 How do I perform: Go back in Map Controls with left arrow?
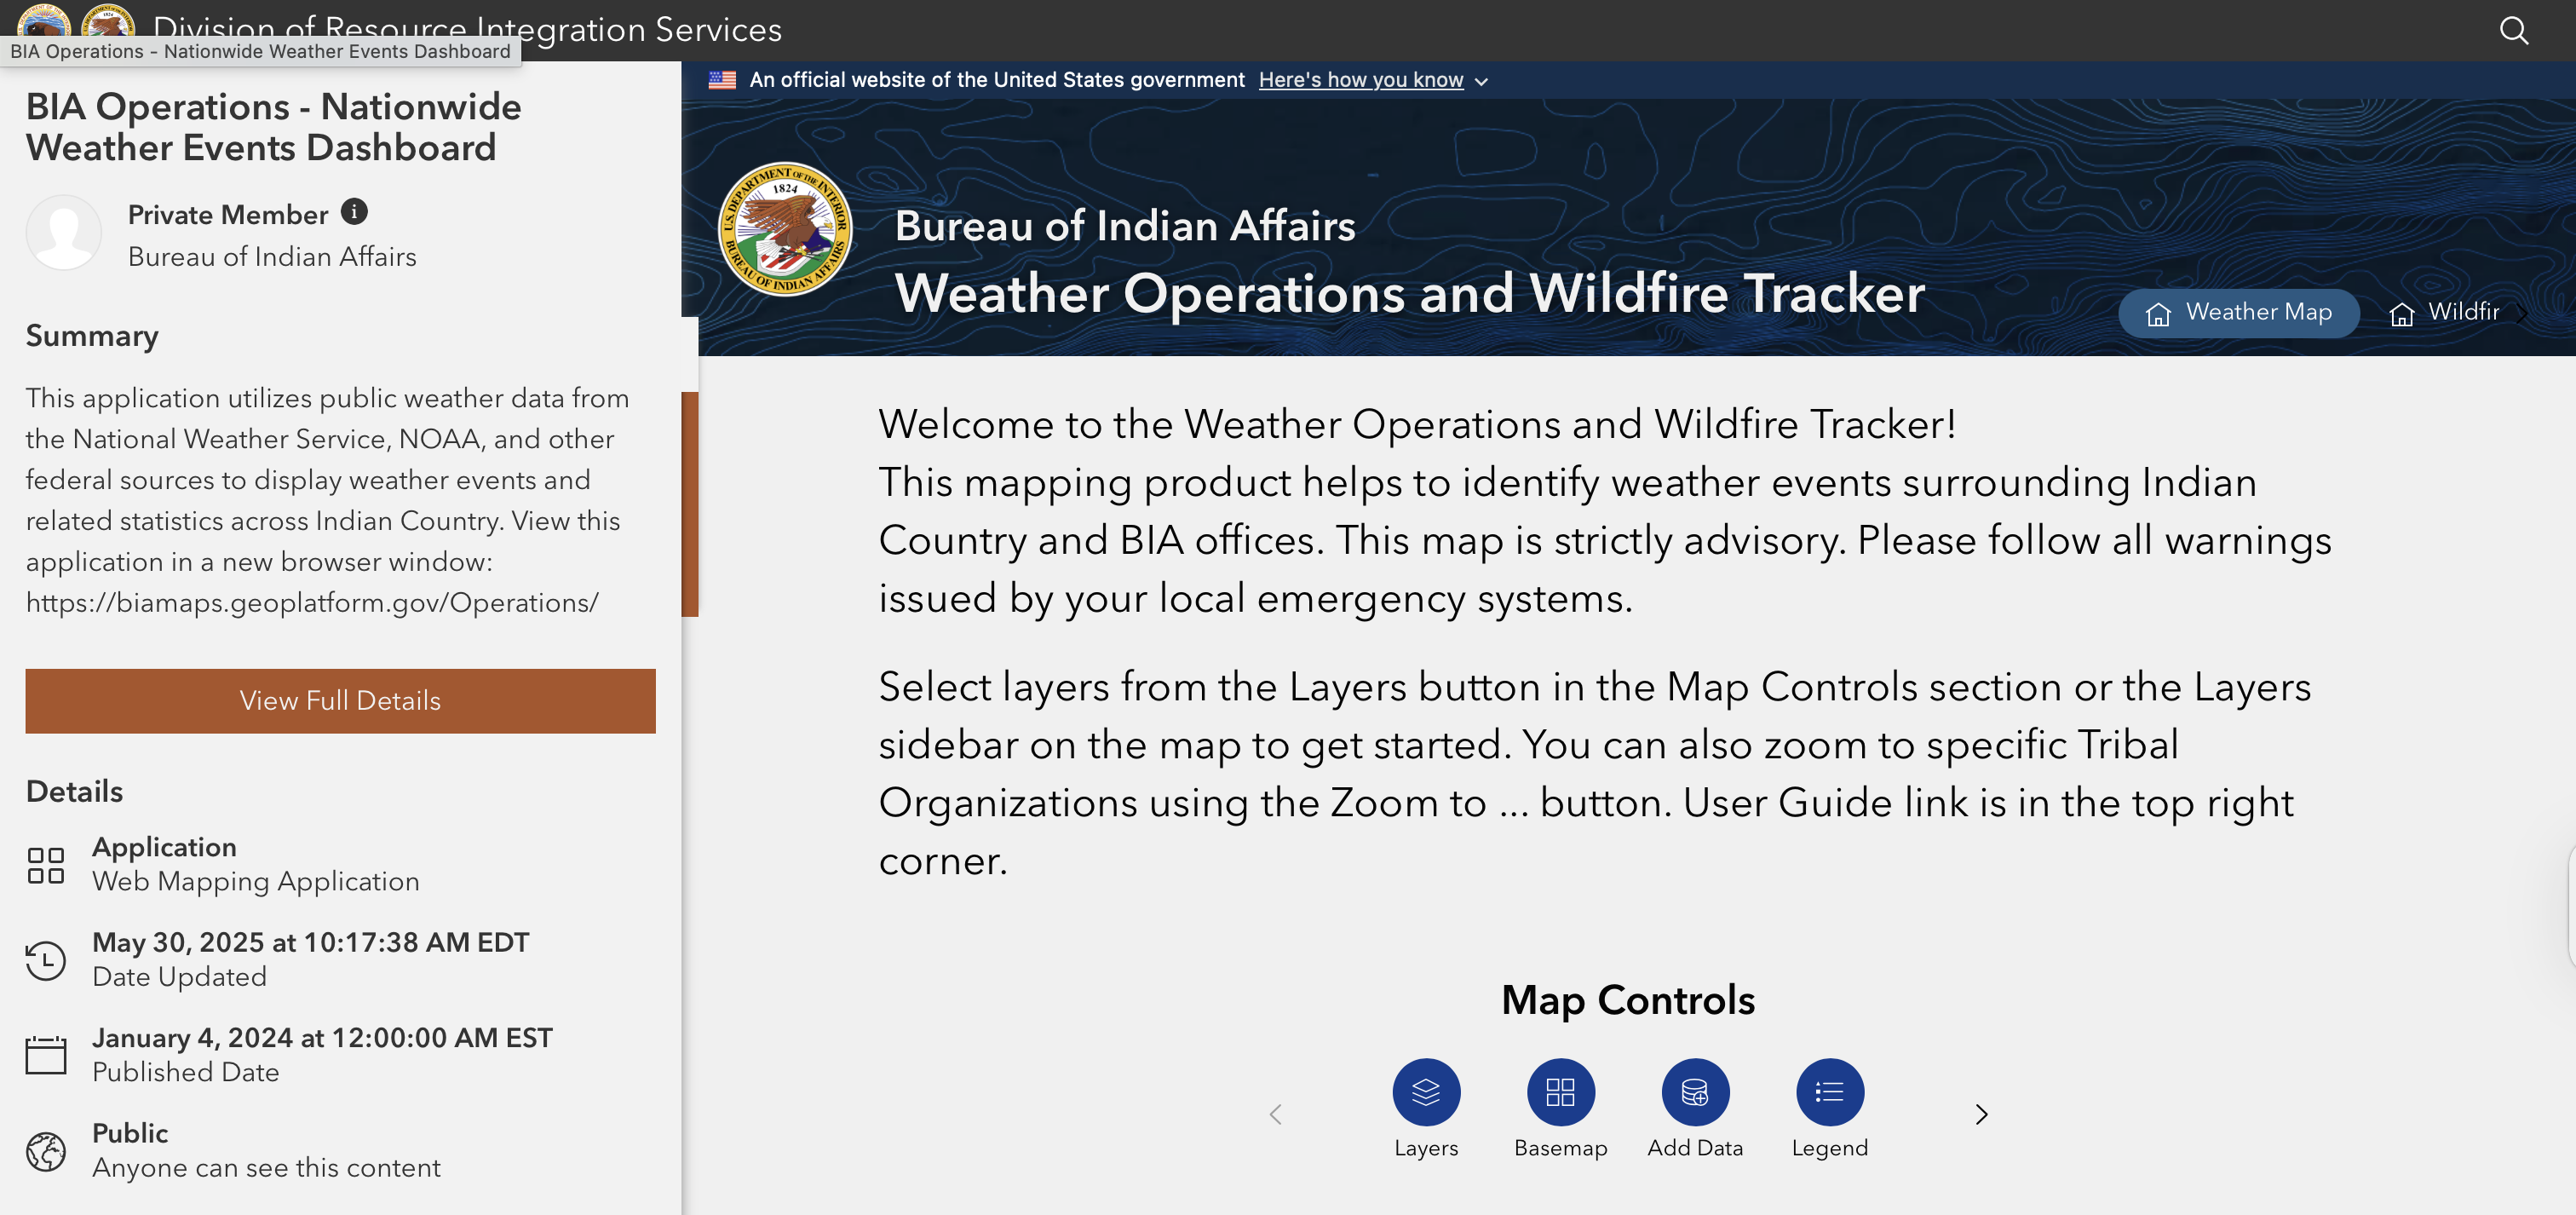click(1275, 1114)
